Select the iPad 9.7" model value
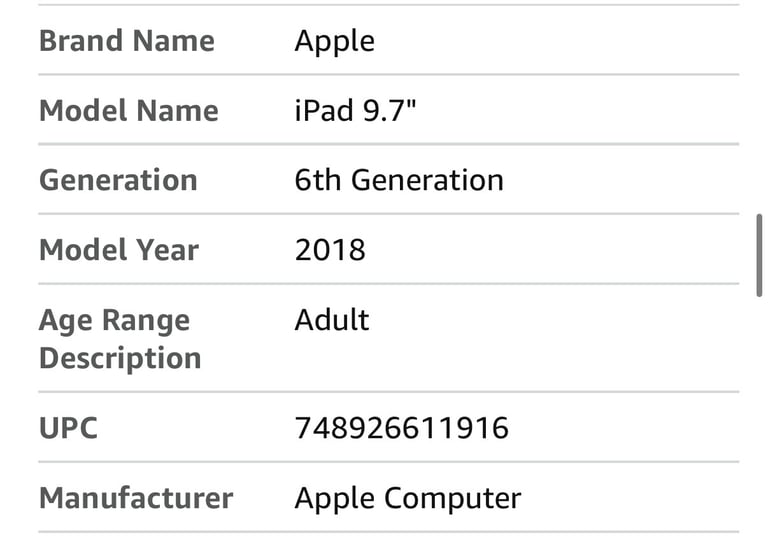Screen dimensions: 768x540 coord(355,110)
